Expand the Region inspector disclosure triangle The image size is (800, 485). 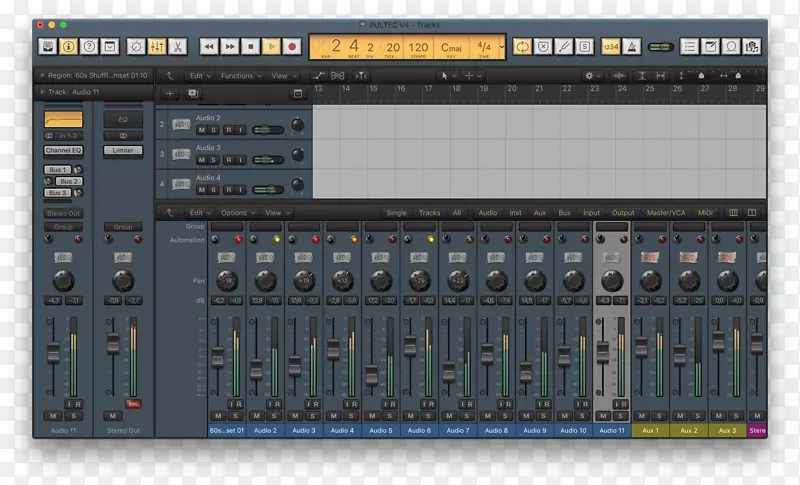pos(41,75)
